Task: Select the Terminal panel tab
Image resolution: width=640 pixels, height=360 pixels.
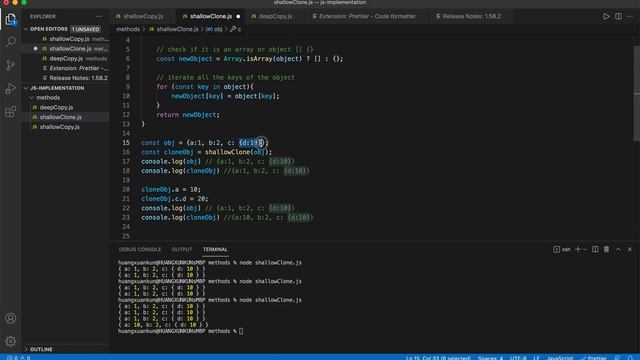Action: 215,249
